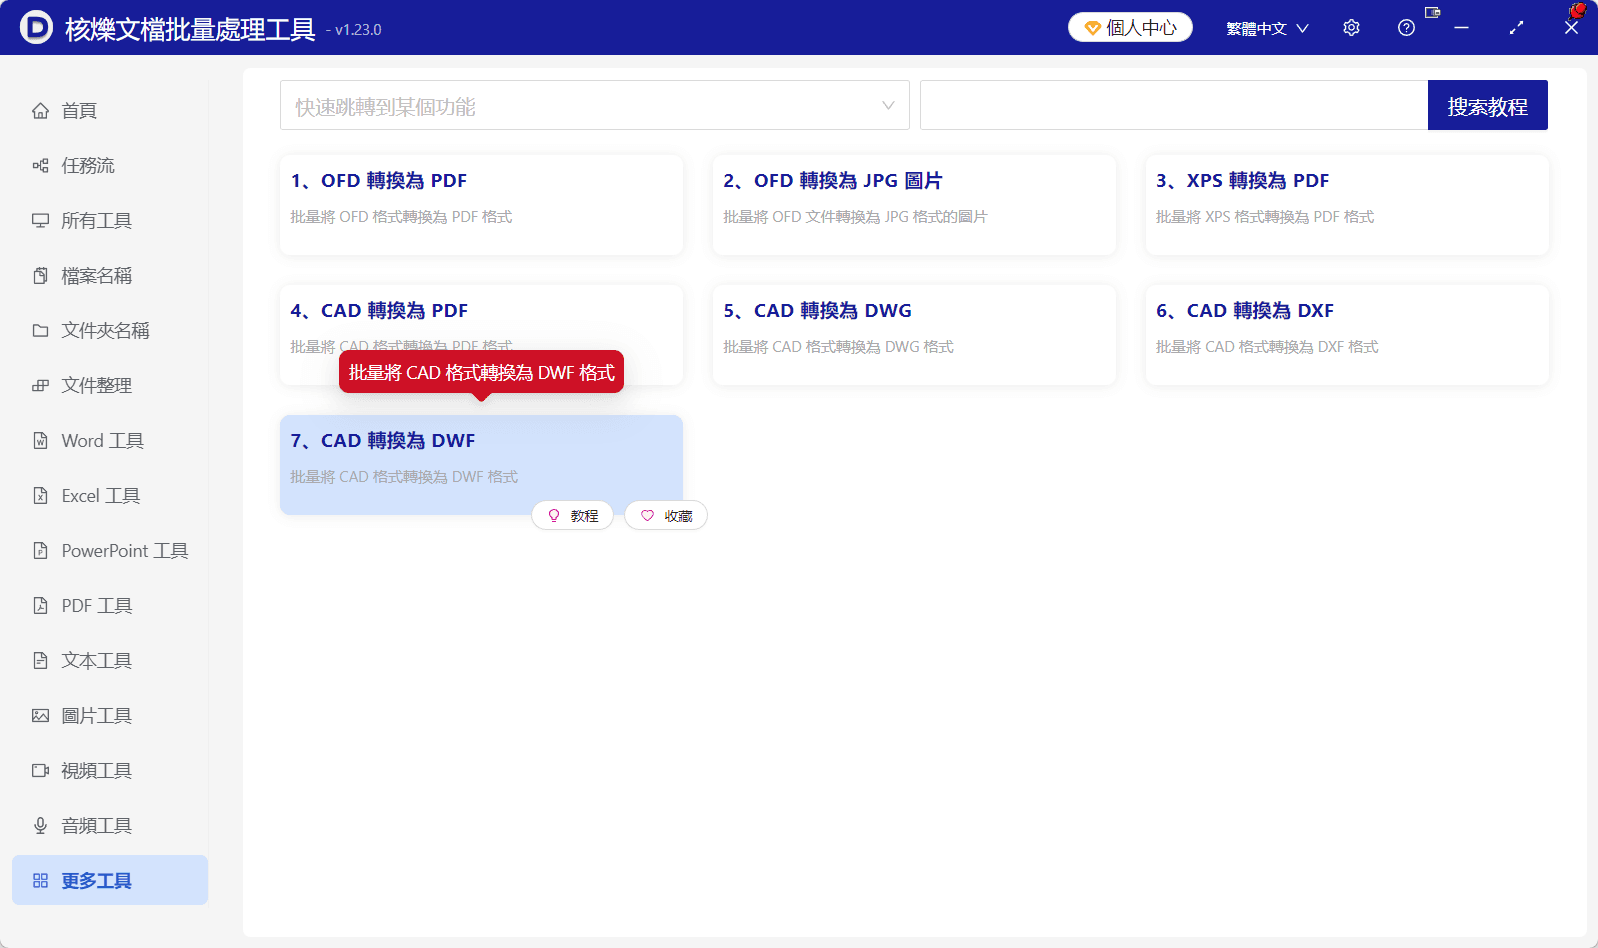1598x948 pixels.
Task: Click the resize arrows icon in title bar
Action: point(1516,28)
